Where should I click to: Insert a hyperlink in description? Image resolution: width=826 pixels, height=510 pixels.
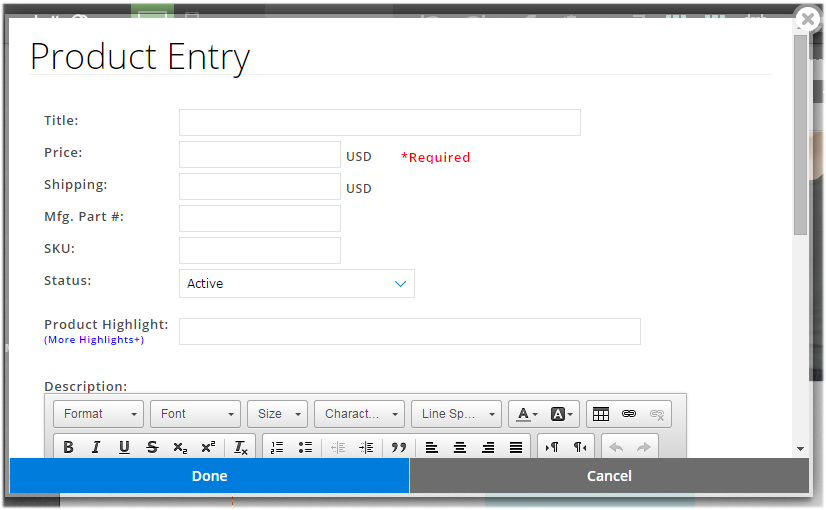628,414
